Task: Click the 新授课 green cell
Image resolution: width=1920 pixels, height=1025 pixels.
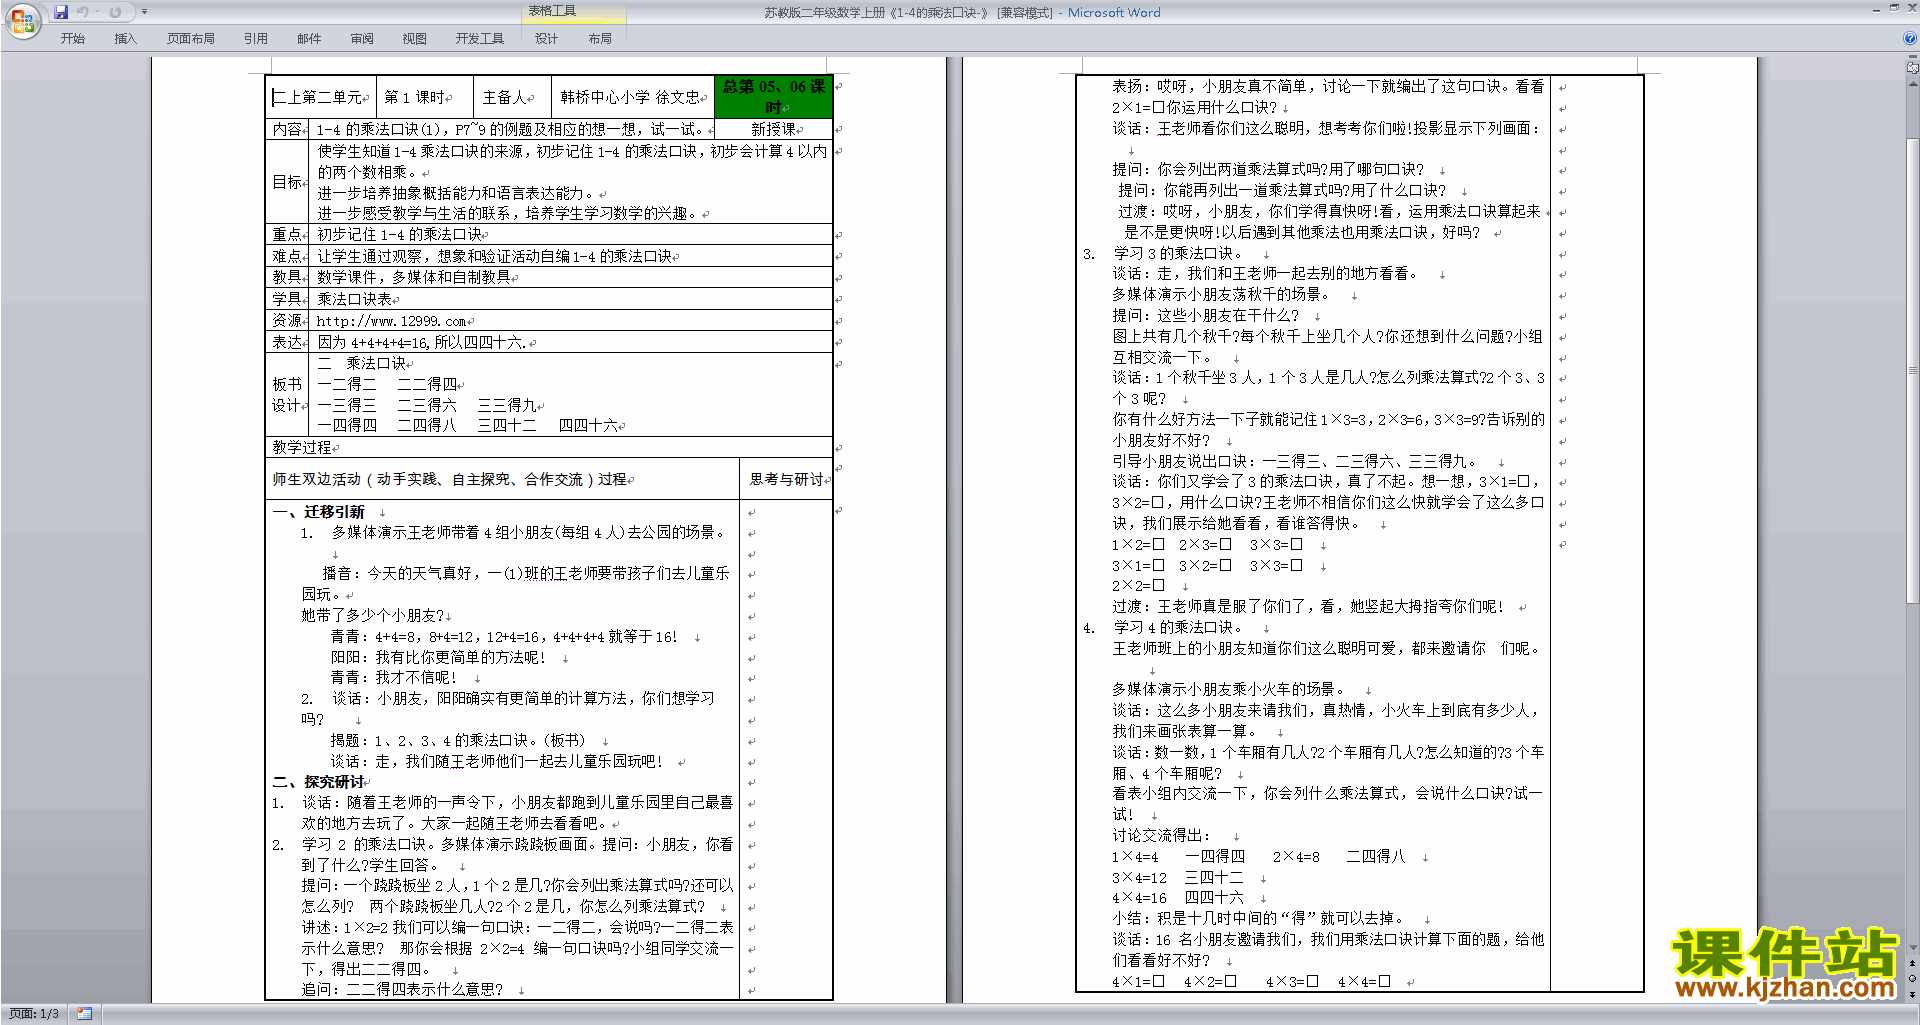Action: pos(773,129)
